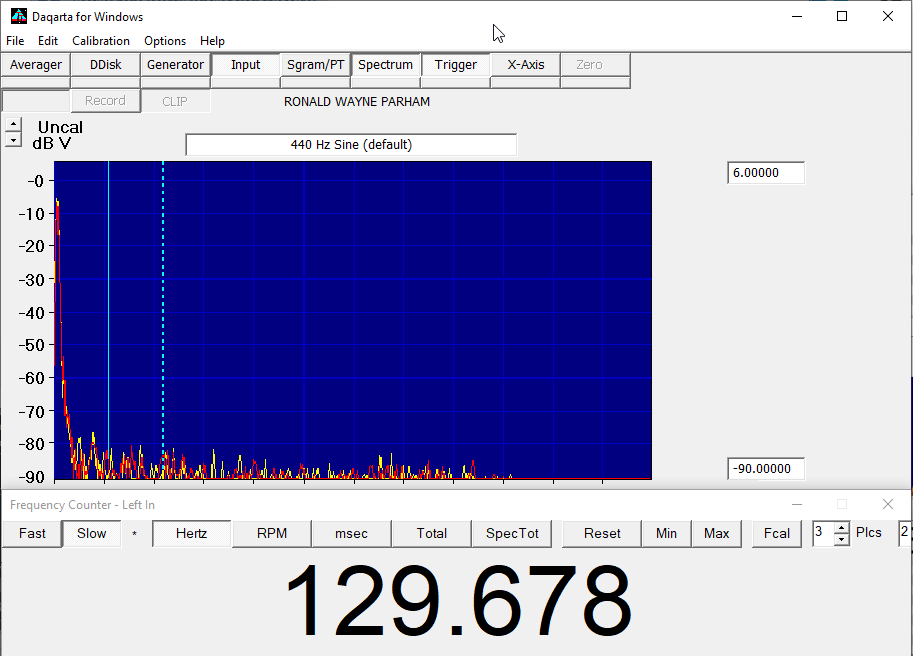The height and width of the screenshot is (656, 913).
Task: Click the Daqarta app icon in title bar
Action: pyautogui.click(x=18, y=16)
